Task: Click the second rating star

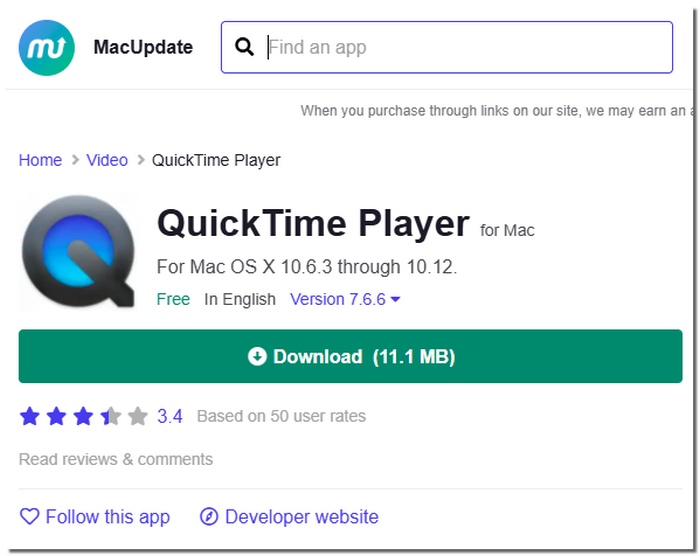Action: coord(57,416)
